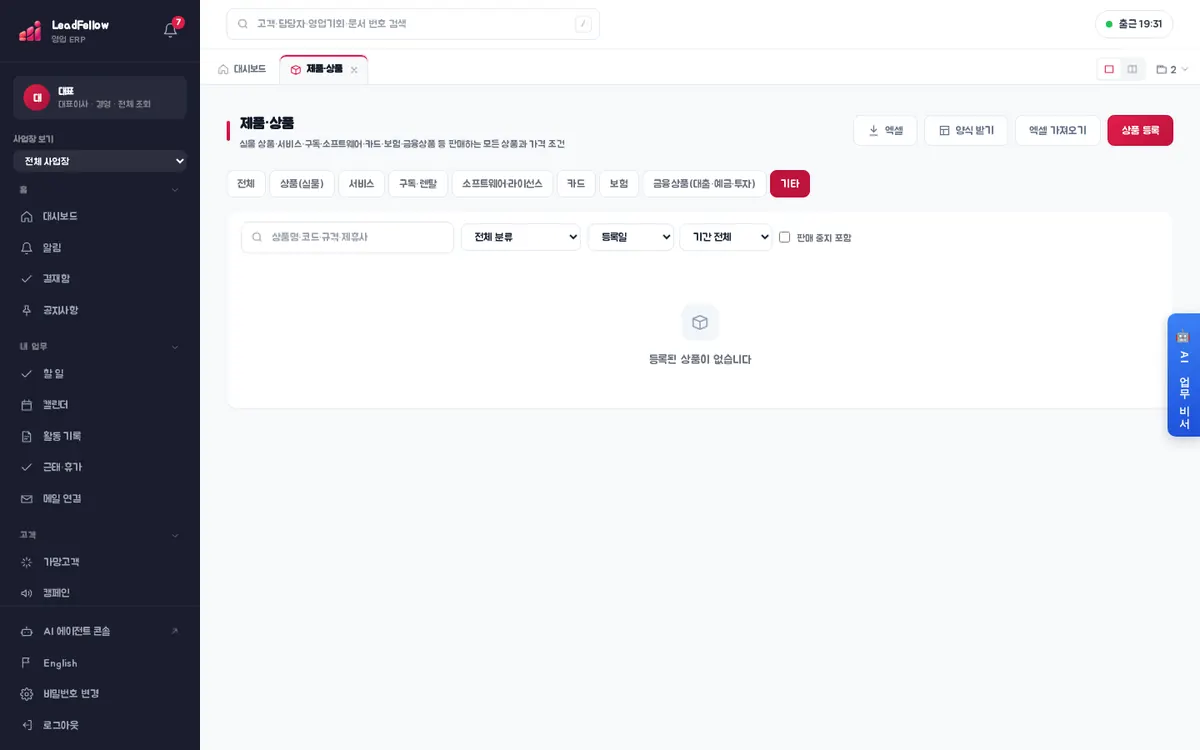The image size is (1200, 750).
Task: Click the 메일 연결 envelope icon
Action: click(27, 498)
